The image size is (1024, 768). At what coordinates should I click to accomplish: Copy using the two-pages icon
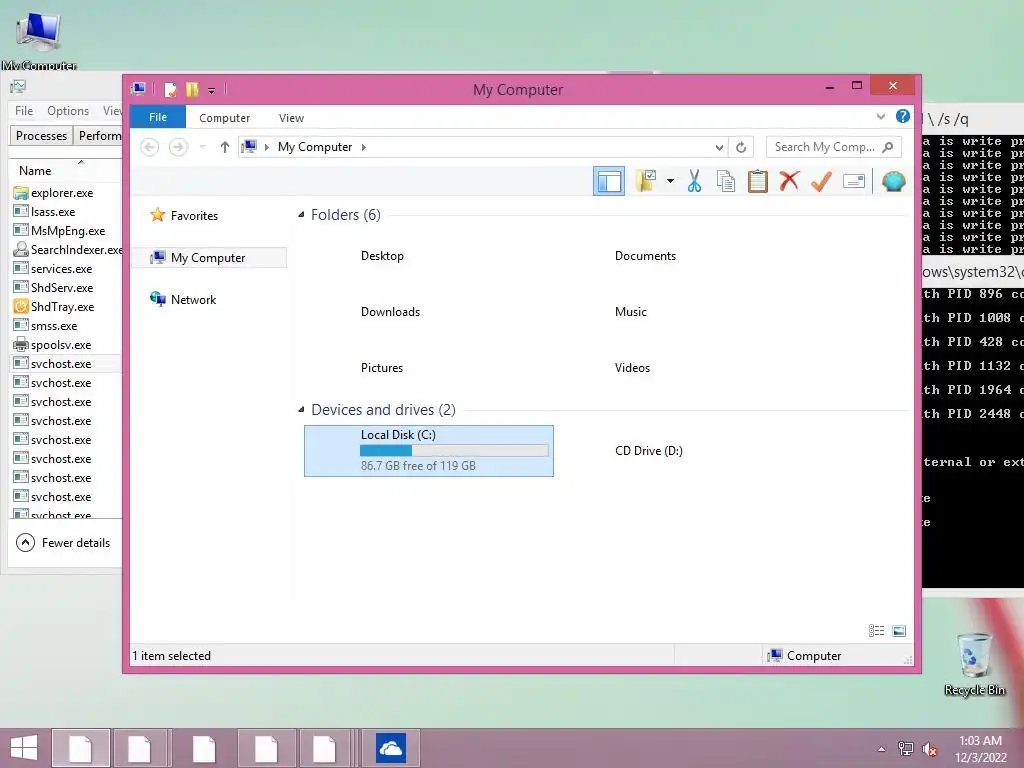[726, 181]
